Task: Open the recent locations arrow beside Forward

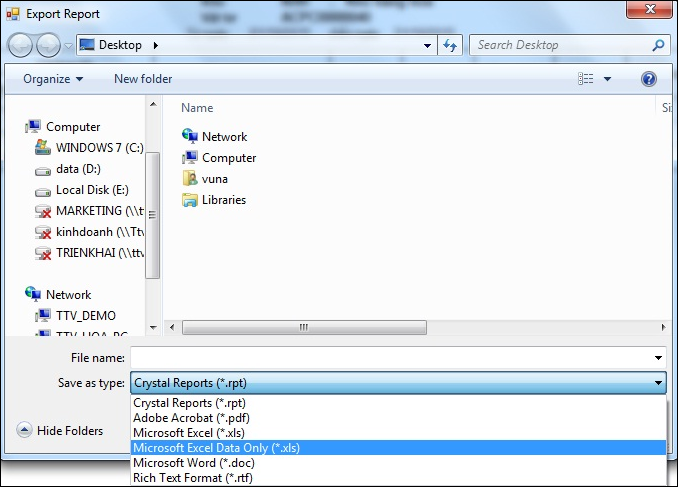Action: coord(68,45)
